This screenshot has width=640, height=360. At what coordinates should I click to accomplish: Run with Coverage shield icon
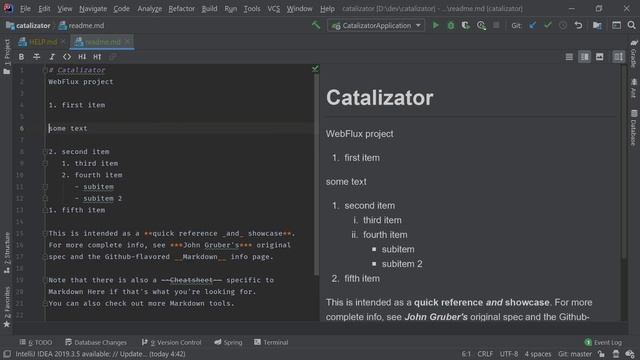[x=466, y=25]
